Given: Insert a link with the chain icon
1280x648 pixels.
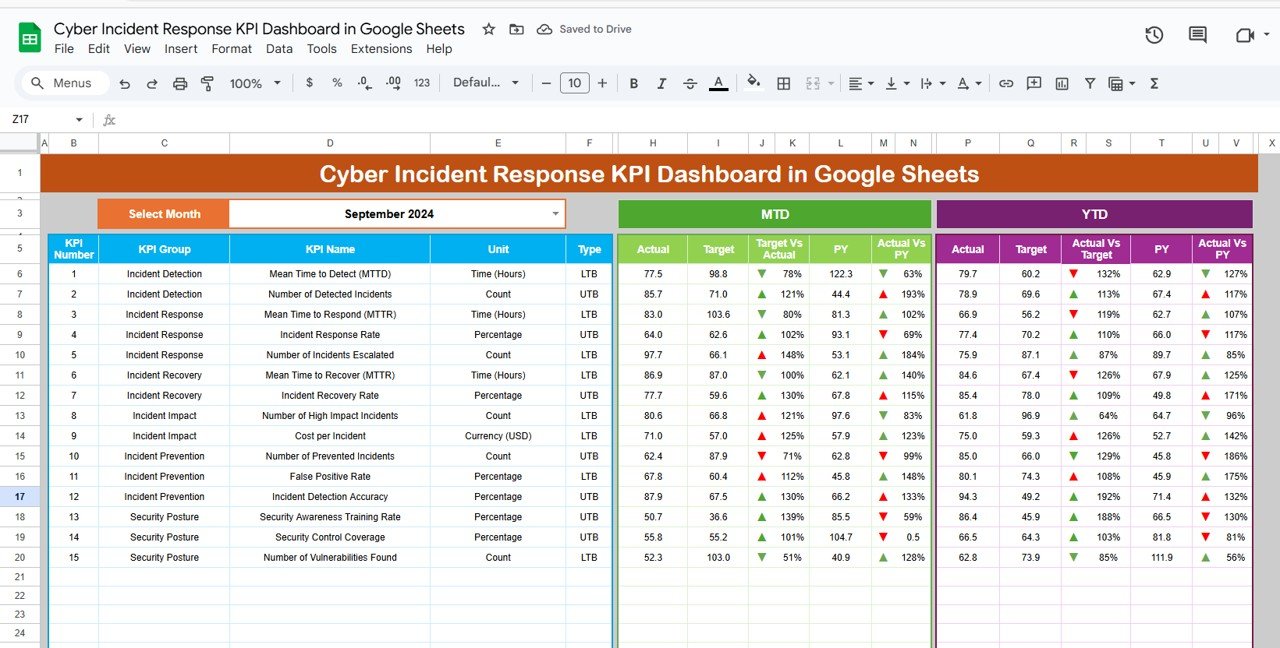Looking at the screenshot, I should coord(1006,83).
